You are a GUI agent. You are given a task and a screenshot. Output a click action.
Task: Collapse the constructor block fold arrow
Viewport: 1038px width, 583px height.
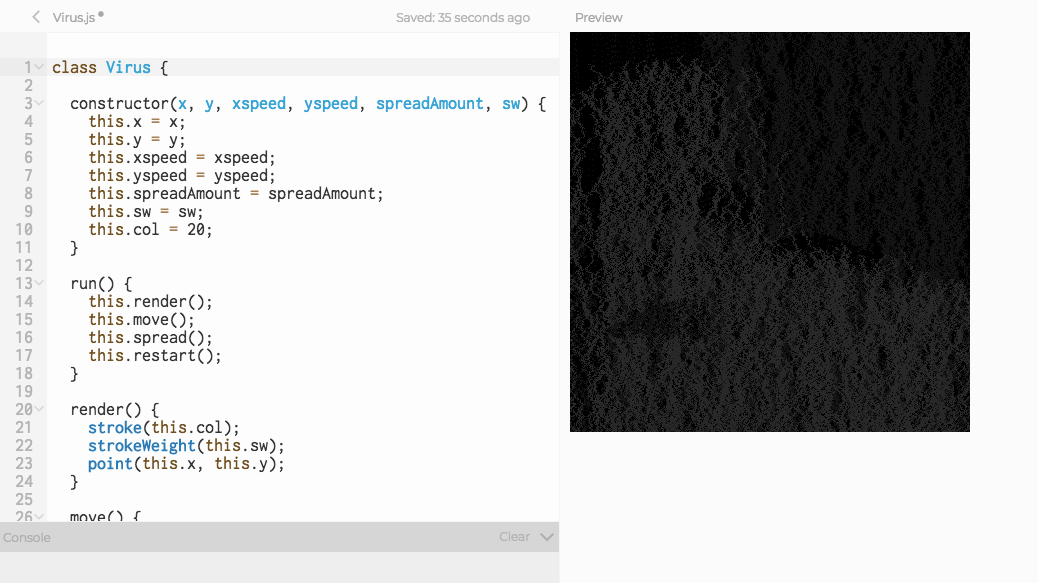39,104
